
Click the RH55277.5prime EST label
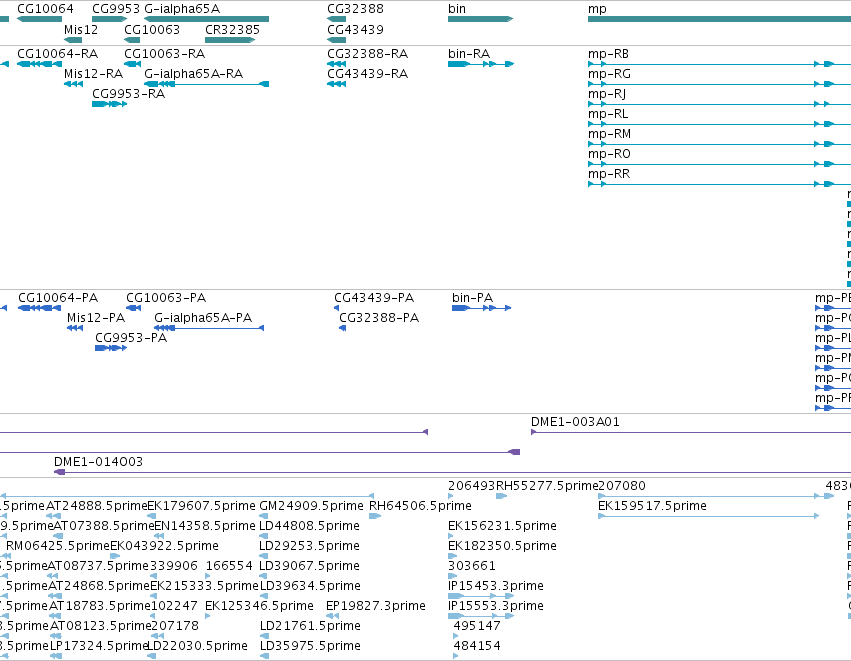(x=547, y=486)
